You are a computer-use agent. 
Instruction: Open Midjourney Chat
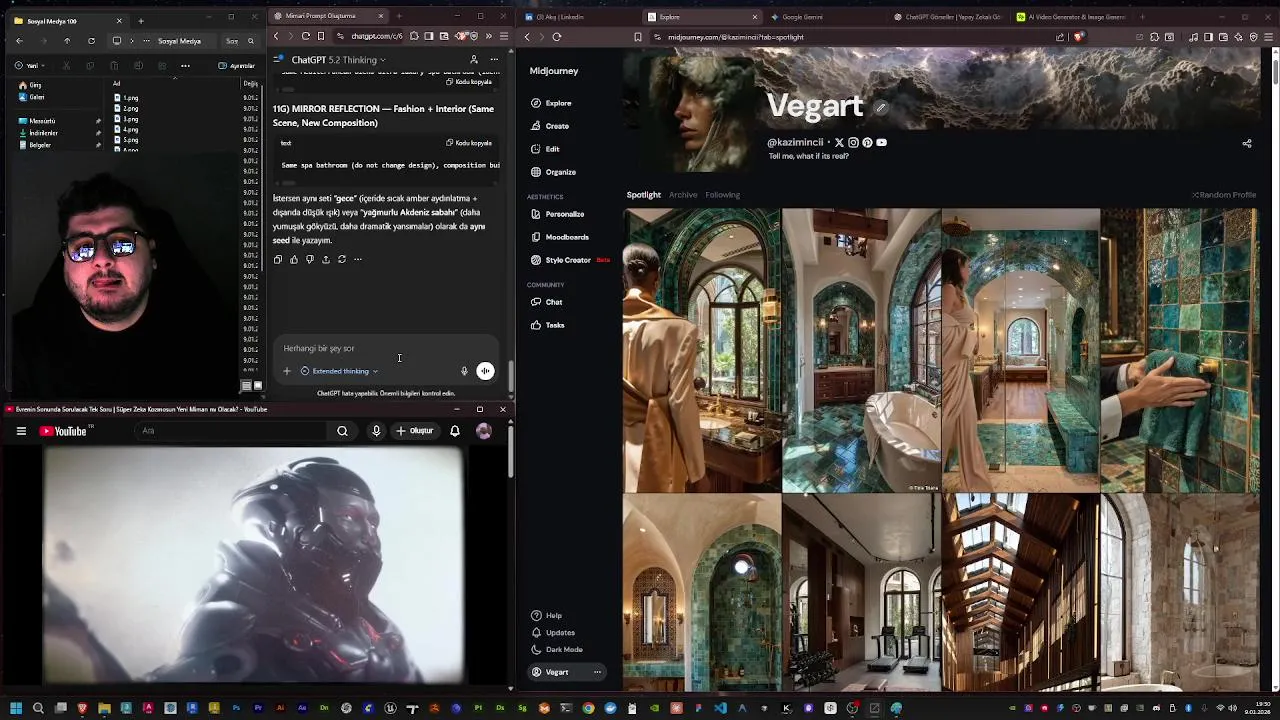point(547,302)
